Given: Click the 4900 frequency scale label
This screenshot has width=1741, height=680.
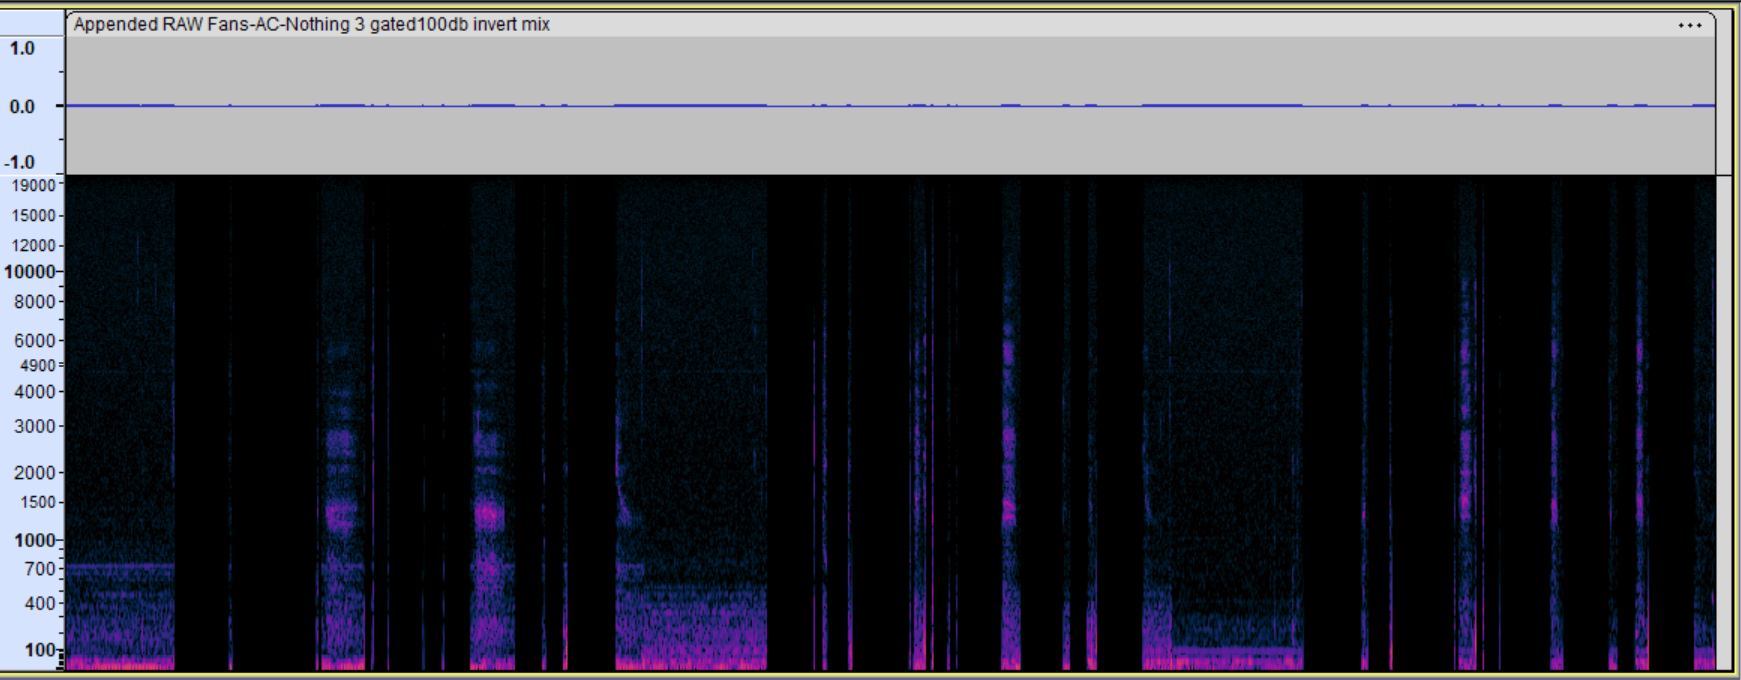Looking at the screenshot, I should (x=37, y=365).
